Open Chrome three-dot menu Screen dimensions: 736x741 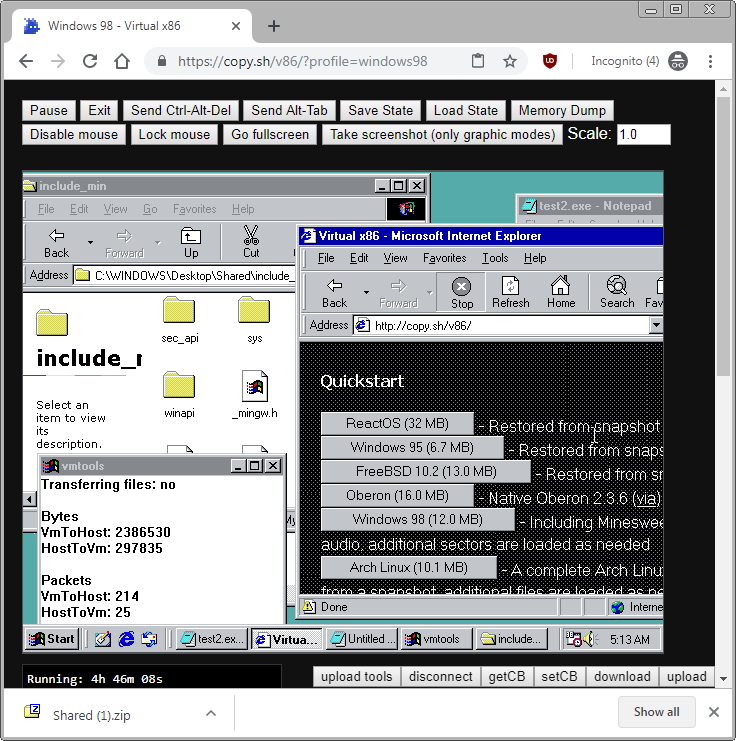pyautogui.click(x=710, y=61)
